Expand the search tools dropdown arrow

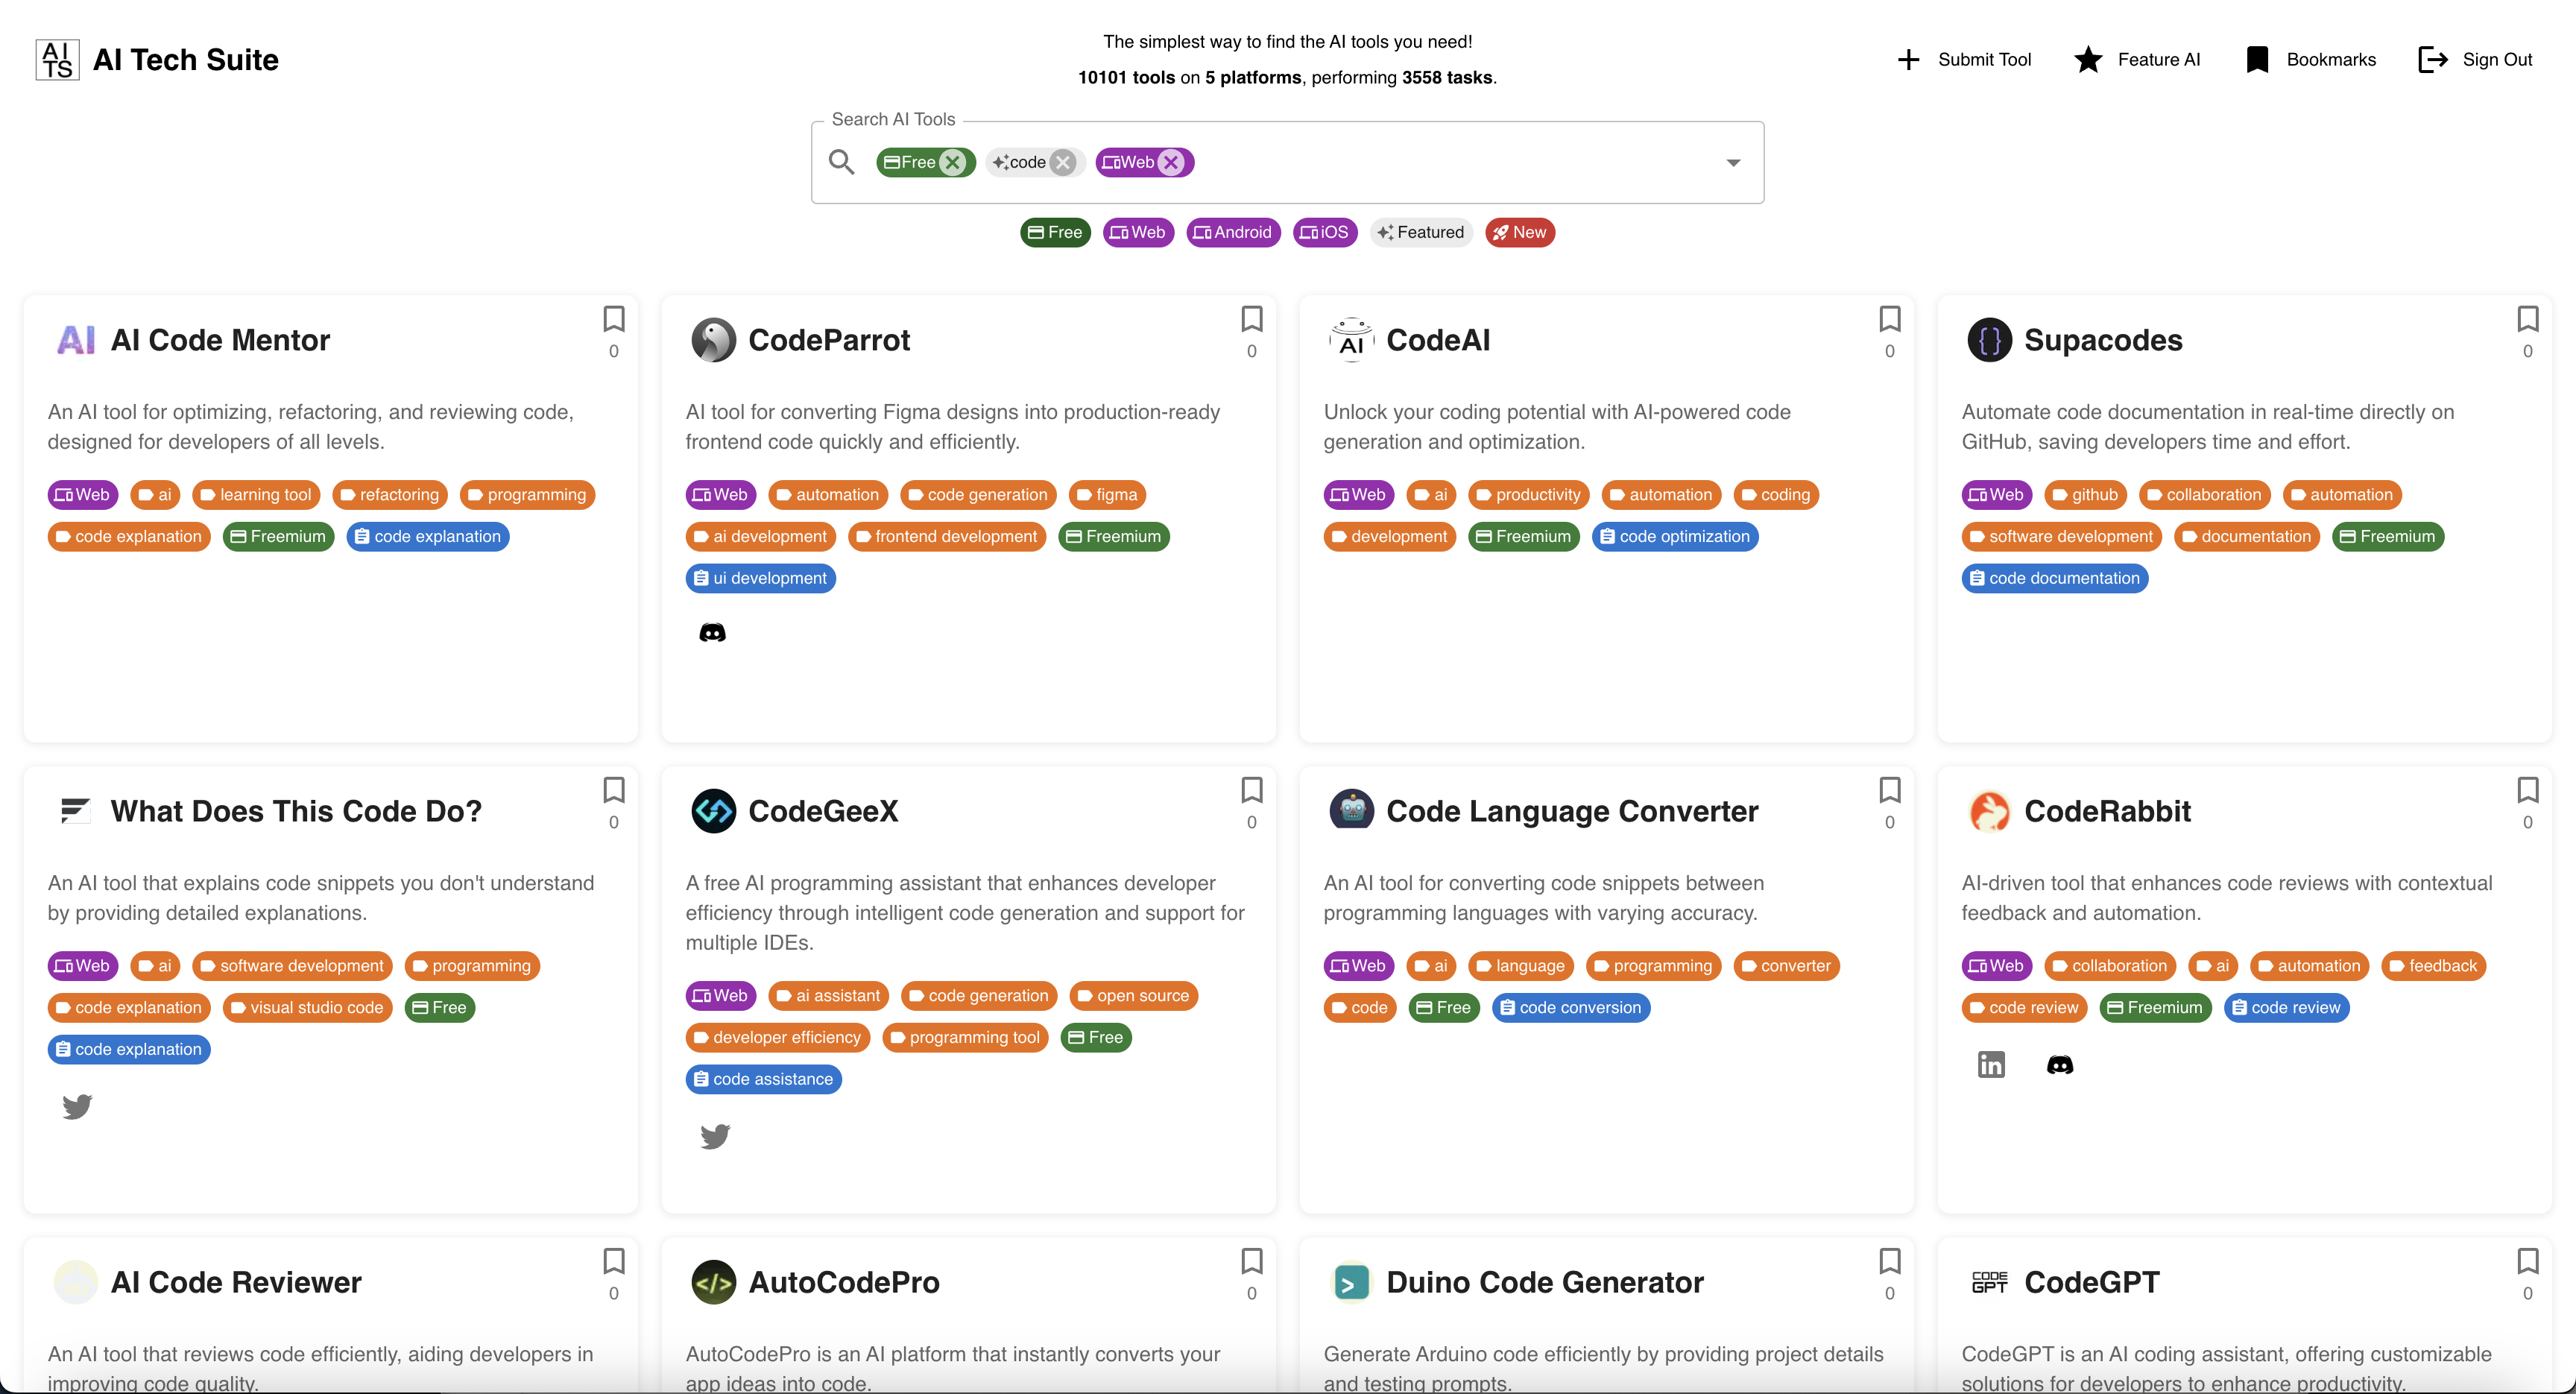(1733, 163)
